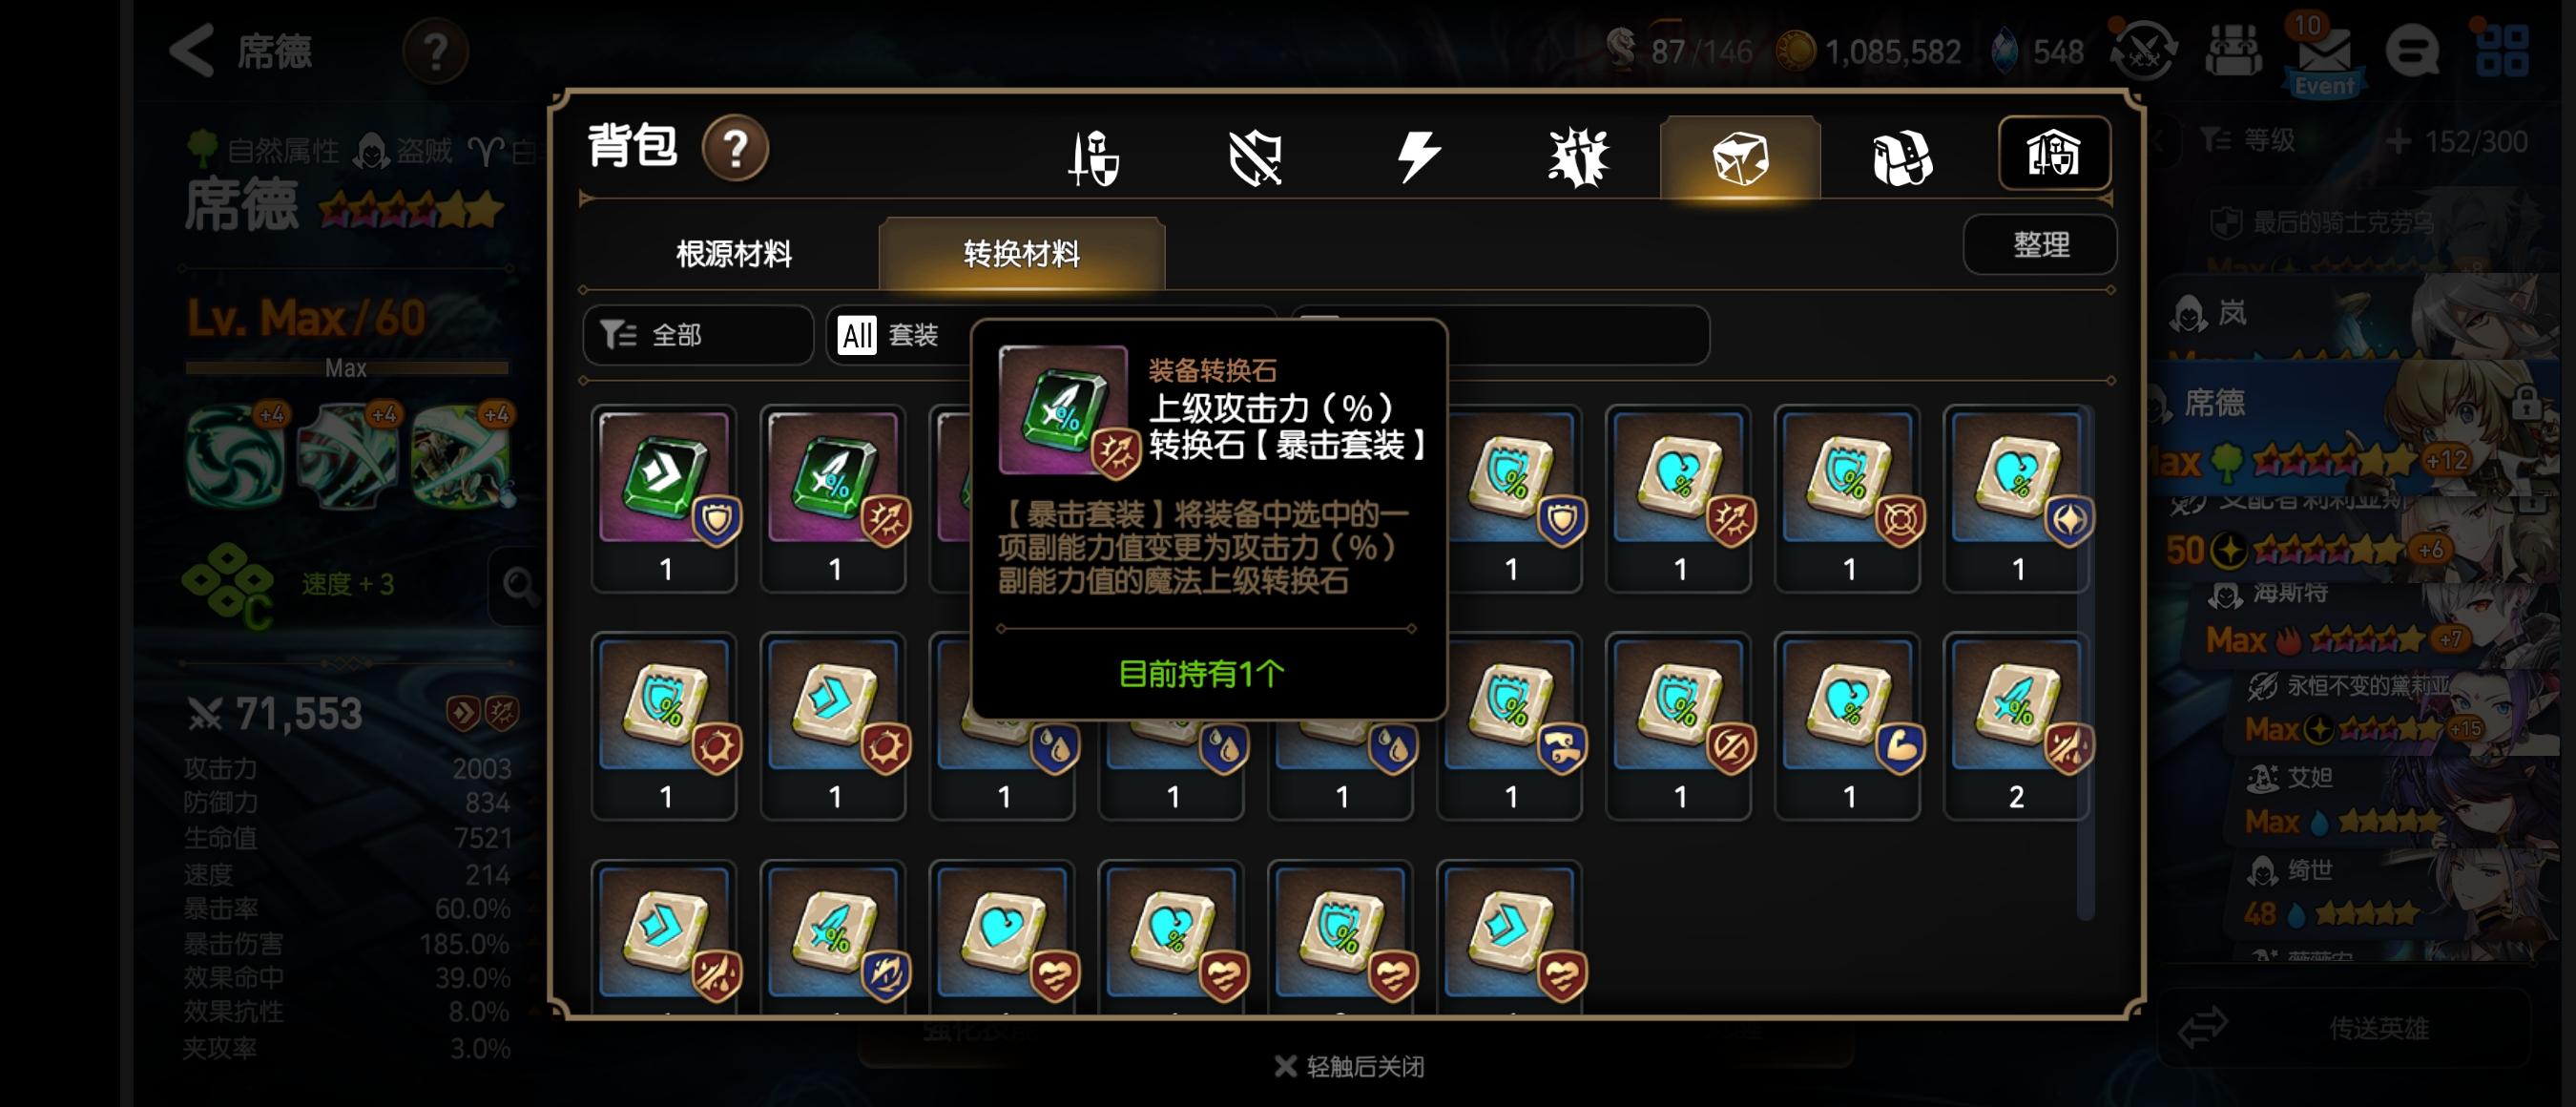This screenshot has width=2576, height=1107.
Task: Open the Event mail inbox
Action: (2324, 55)
